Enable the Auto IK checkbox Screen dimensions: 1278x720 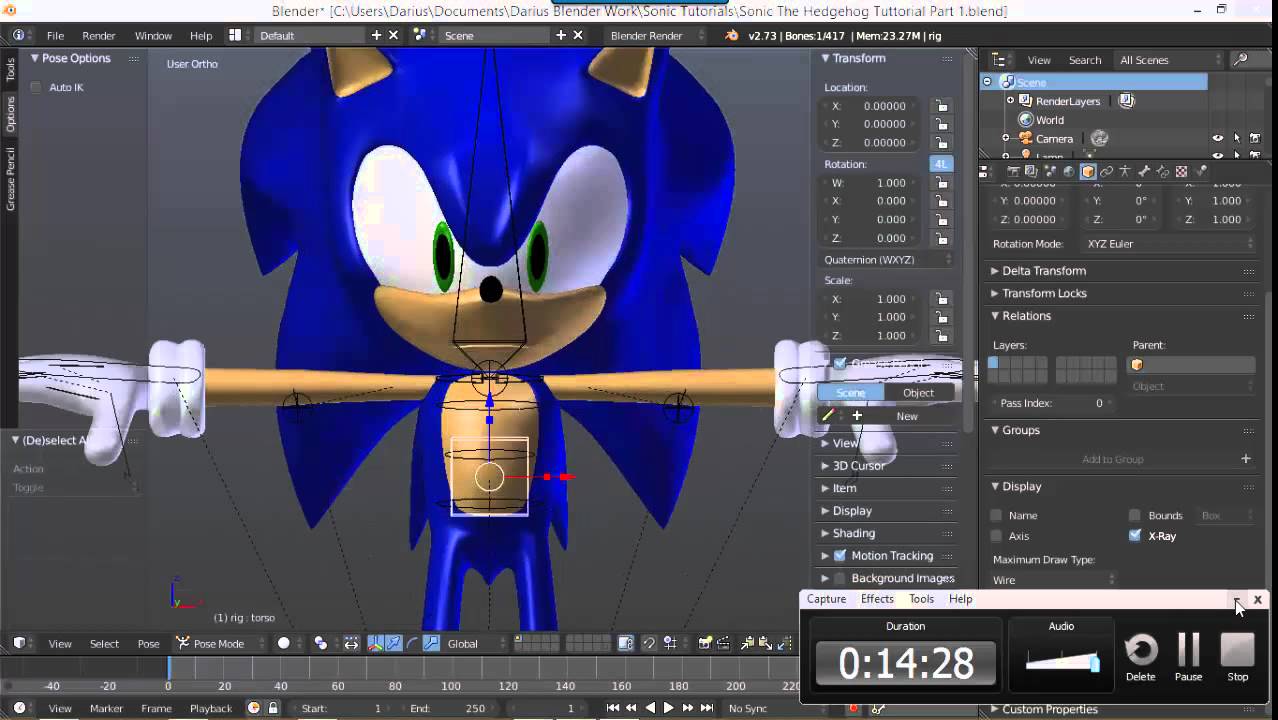[36, 87]
